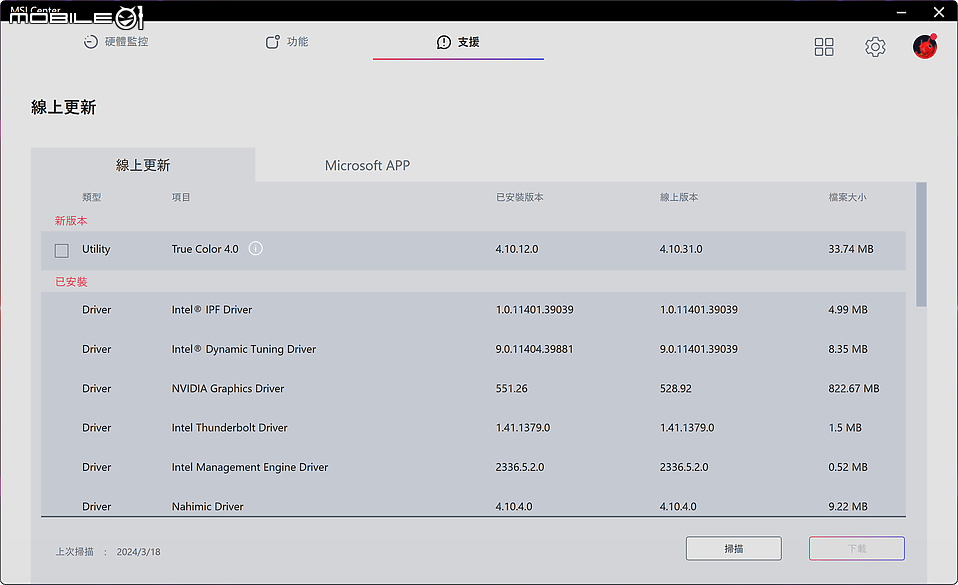Open the 硬體監控 hardware monitoring tab
Image resolution: width=958 pixels, height=585 pixels.
[x=116, y=42]
